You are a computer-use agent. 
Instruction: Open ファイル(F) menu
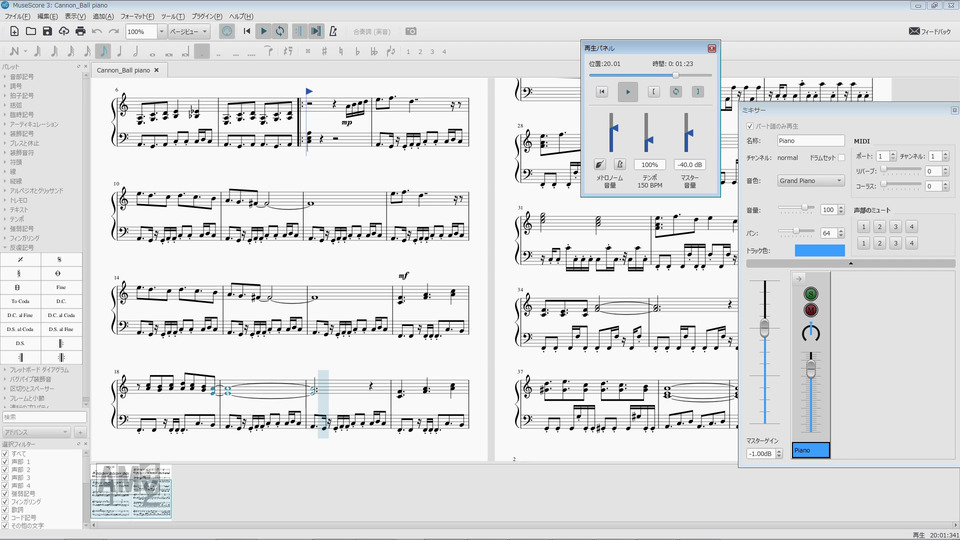tap(17, 17)
